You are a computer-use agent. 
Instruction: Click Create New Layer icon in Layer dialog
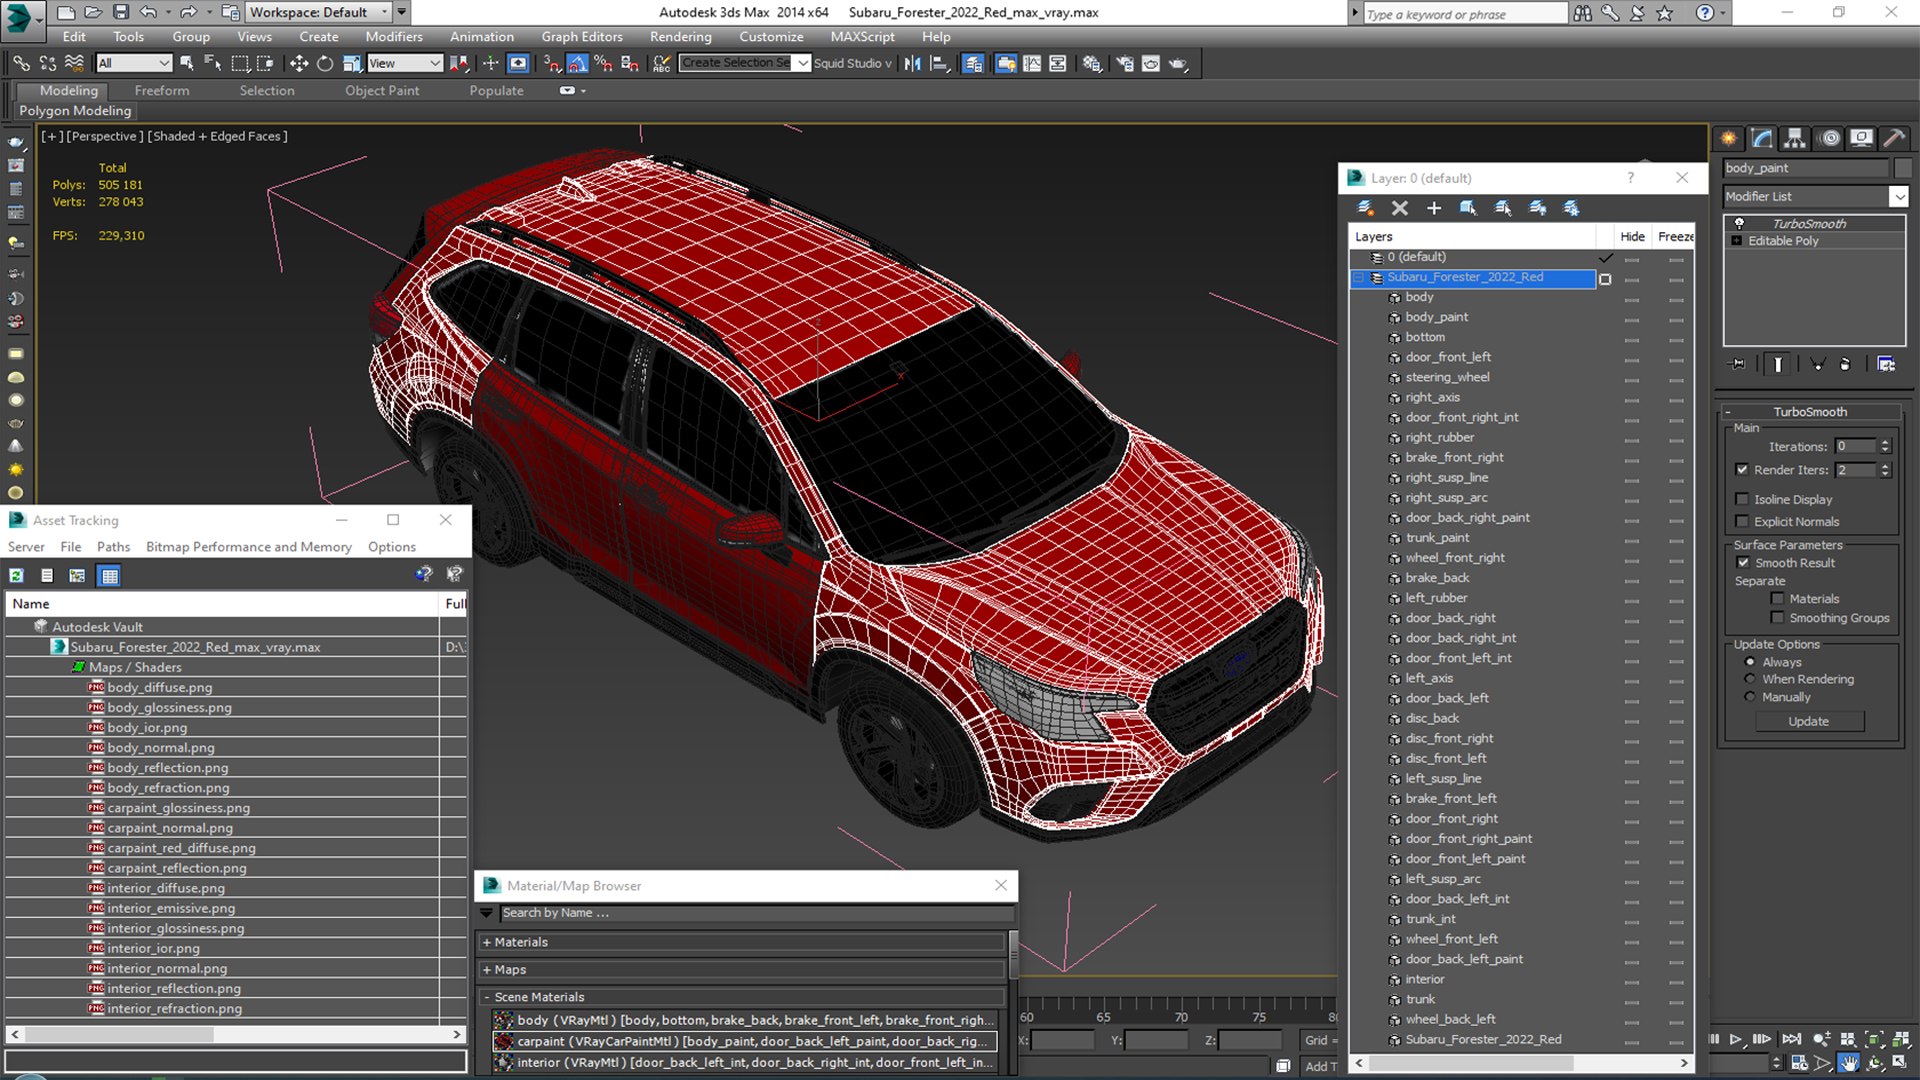point(1365,208)
